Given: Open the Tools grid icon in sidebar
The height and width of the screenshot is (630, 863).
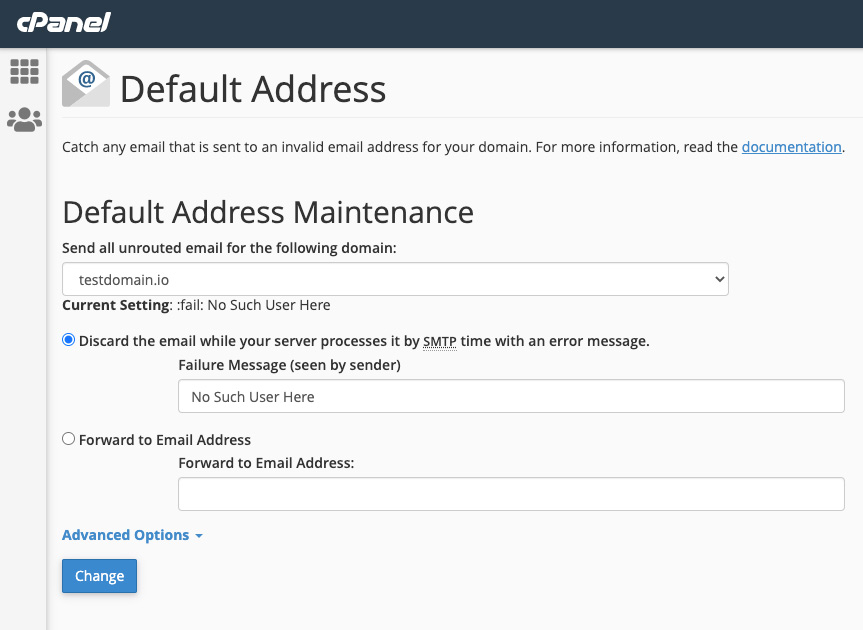Looking at the screenshot, I should pos(24,71).
